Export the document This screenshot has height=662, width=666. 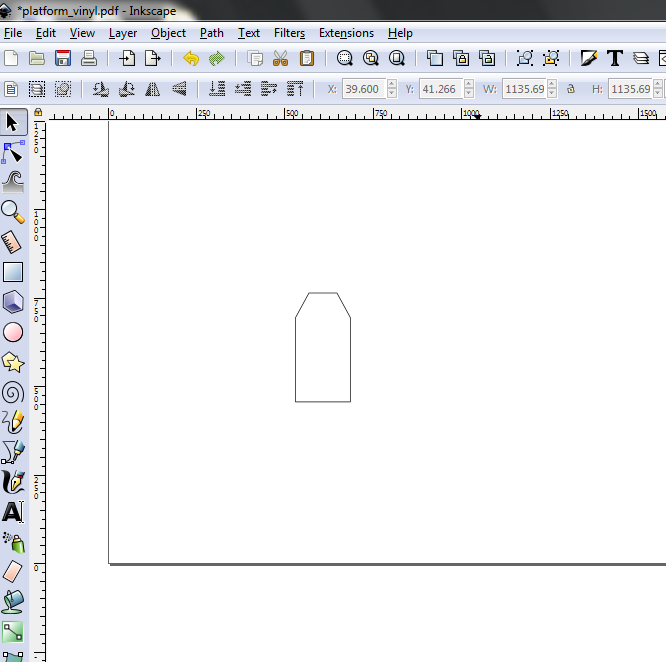152,58
